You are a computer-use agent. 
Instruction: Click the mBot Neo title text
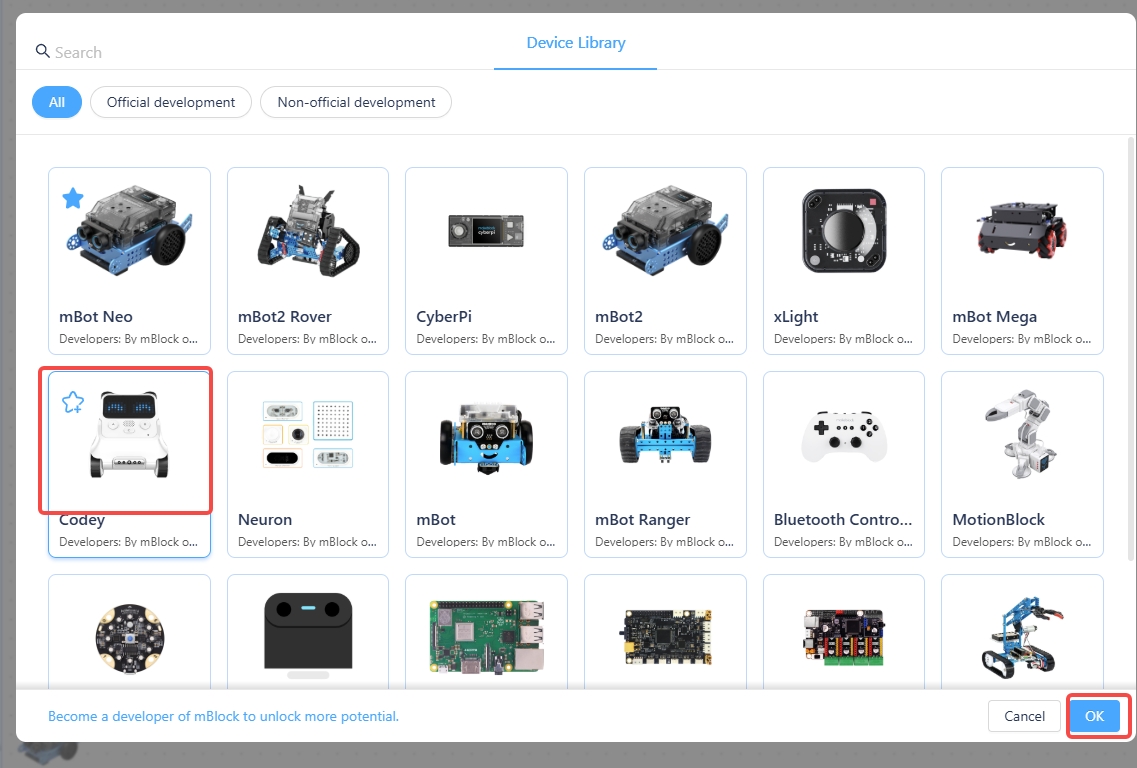pos(96,317)
